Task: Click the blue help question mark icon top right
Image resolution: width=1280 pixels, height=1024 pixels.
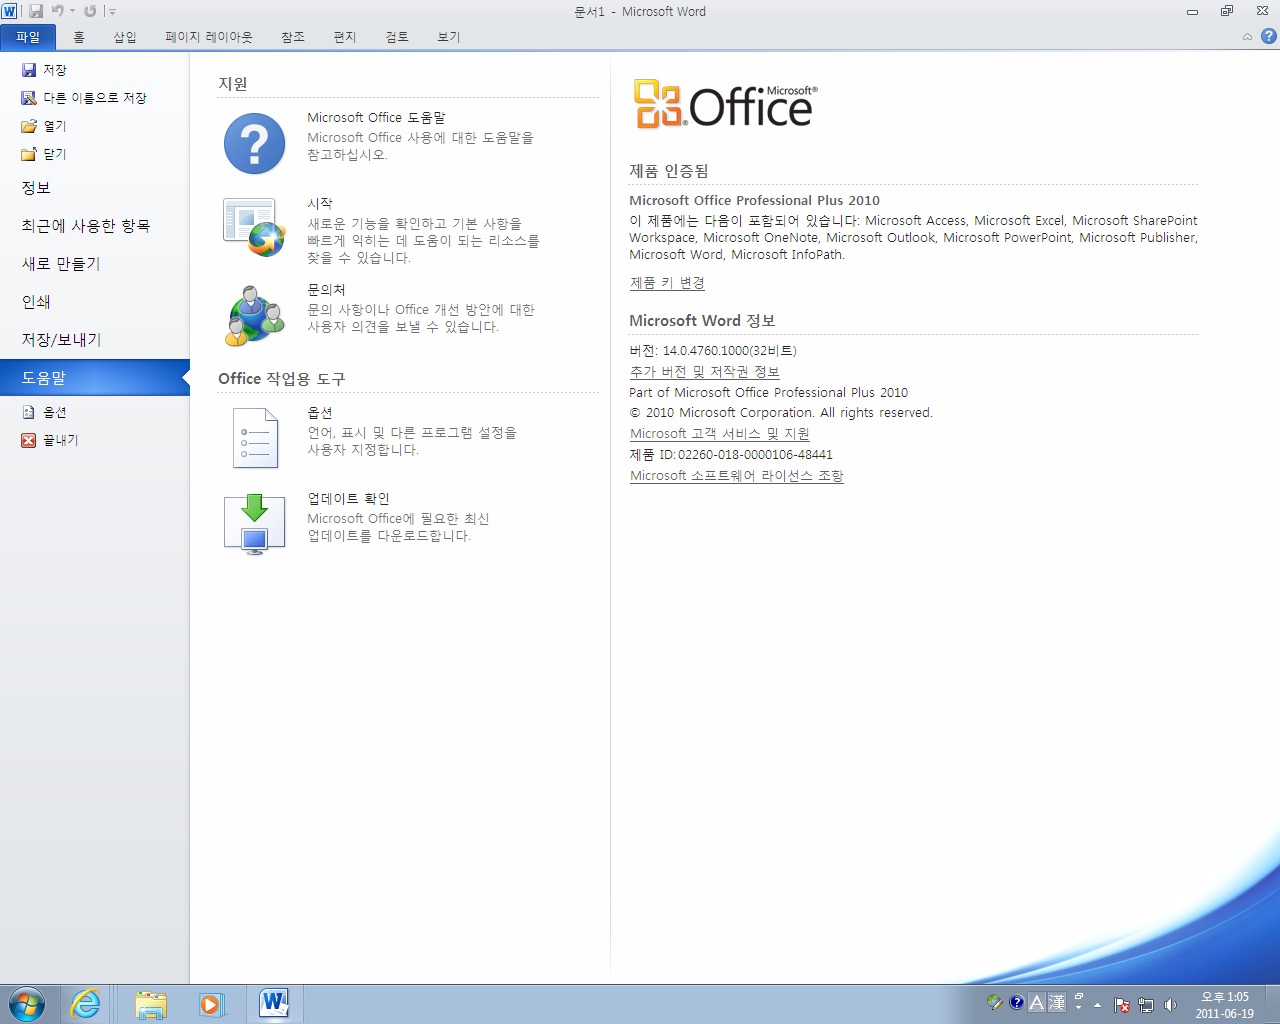Action: 1269,37
